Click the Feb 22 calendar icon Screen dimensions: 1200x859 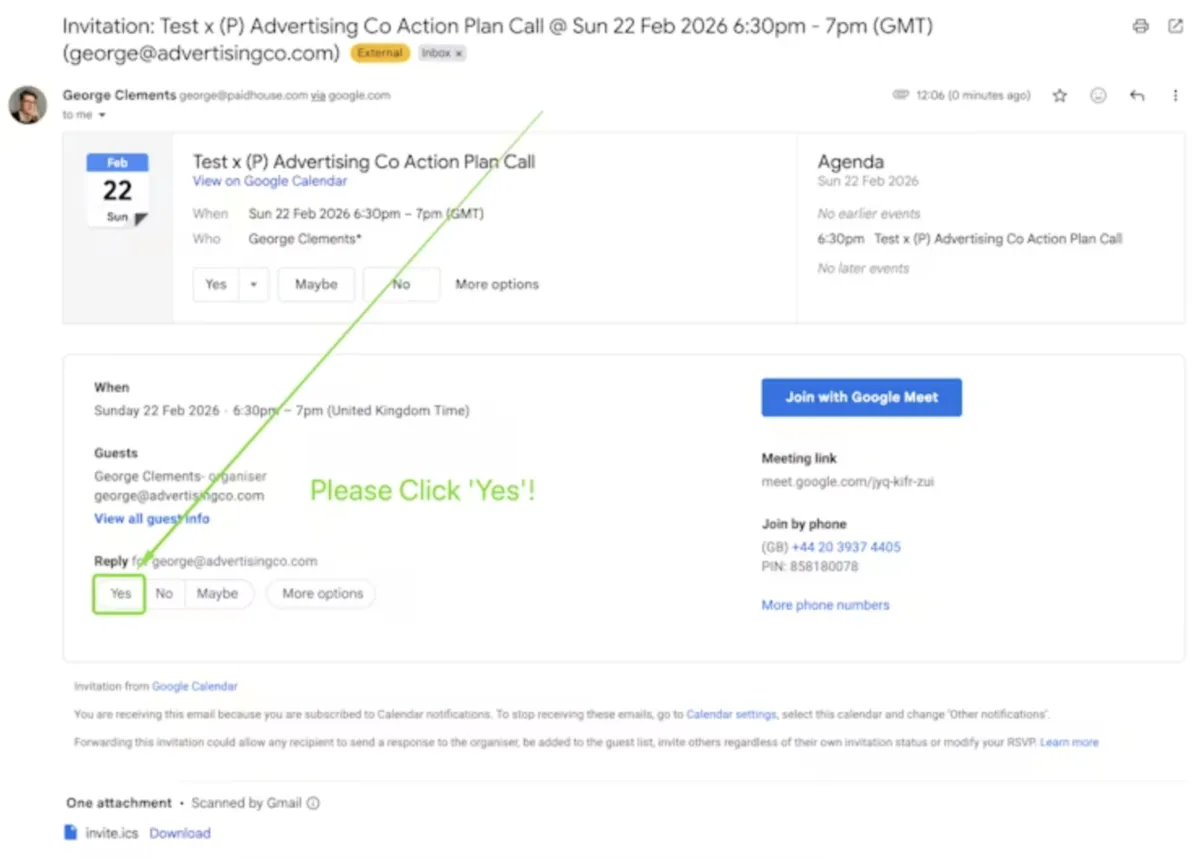tap(117, 189)
